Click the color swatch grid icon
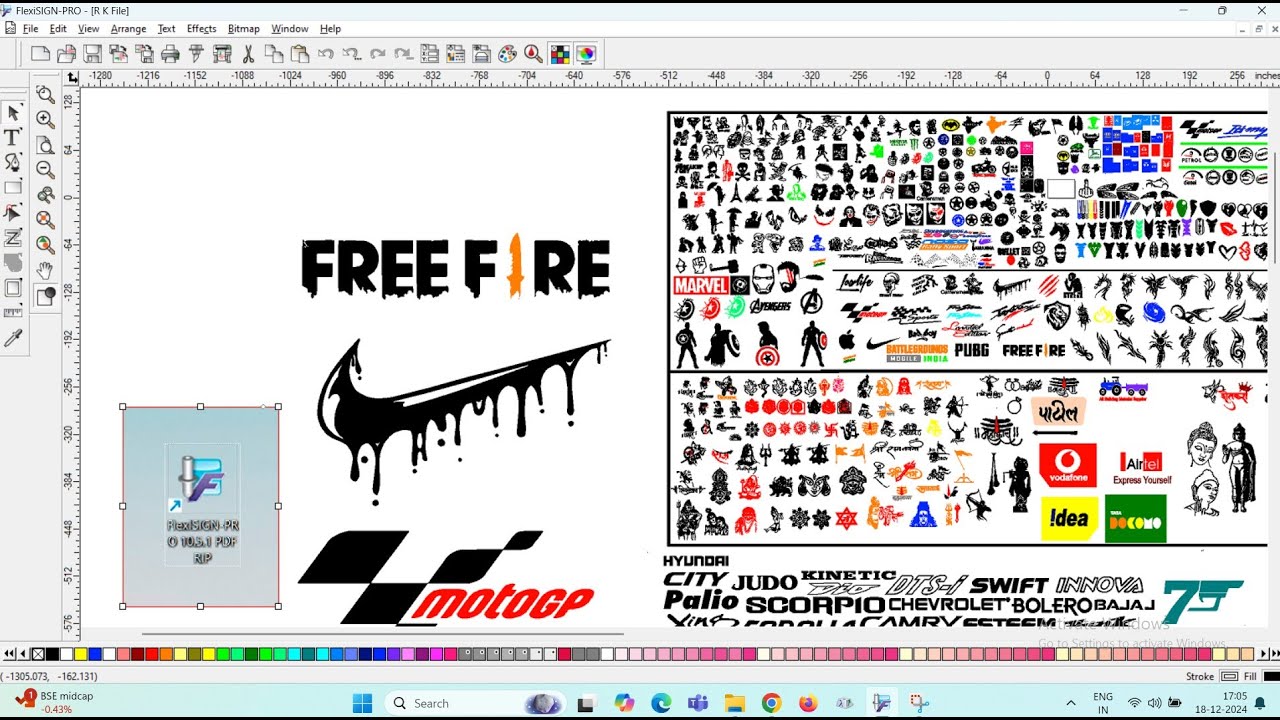The image size is (1280, 720). [x=560, y=54]
